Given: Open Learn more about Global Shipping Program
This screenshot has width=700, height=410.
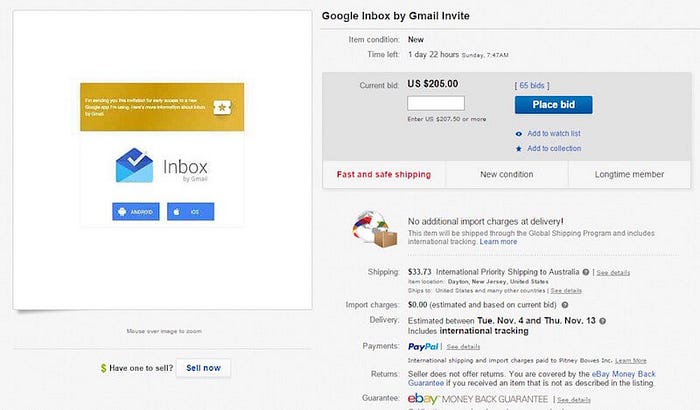Looking at the screenshot, I should (x=498, y=242).
